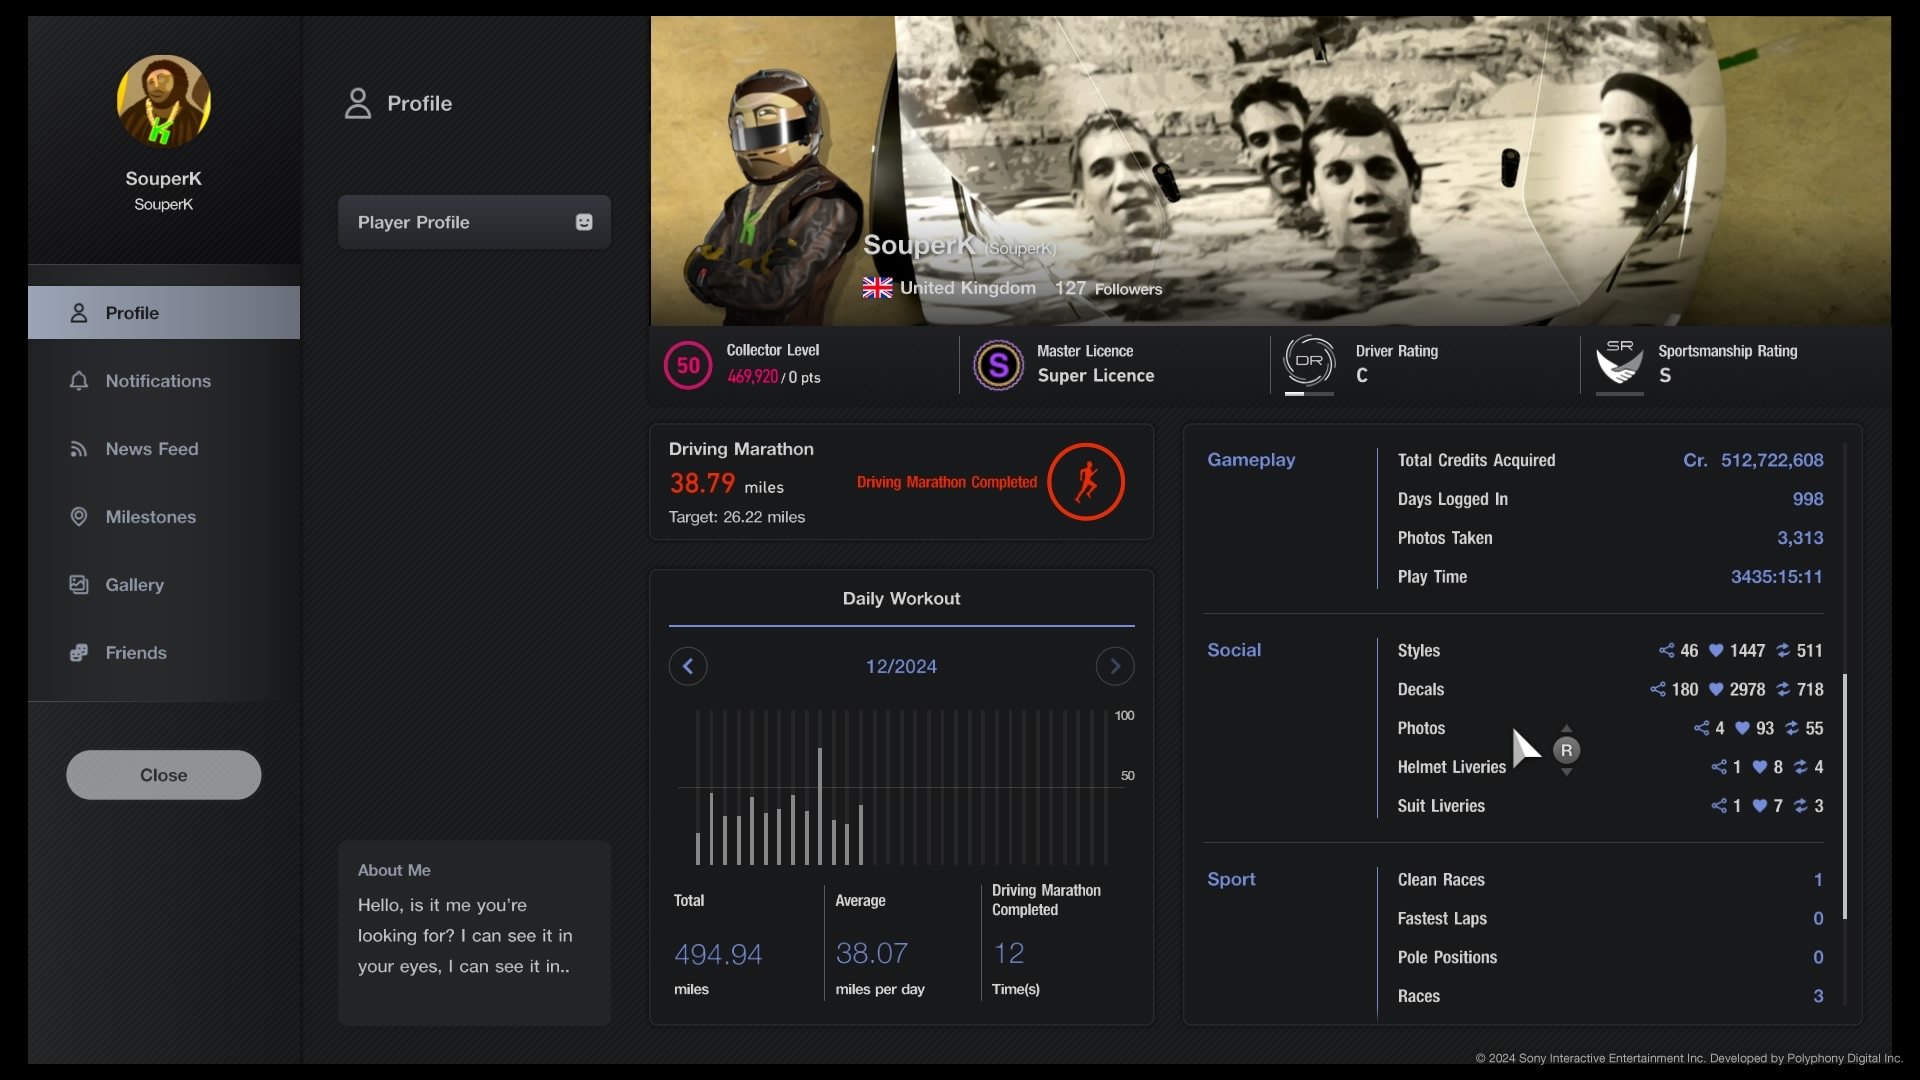The image size is (1920, 1080).
Task: Click the Master Licence Super Licence icon
Action: tap(997, 364)
